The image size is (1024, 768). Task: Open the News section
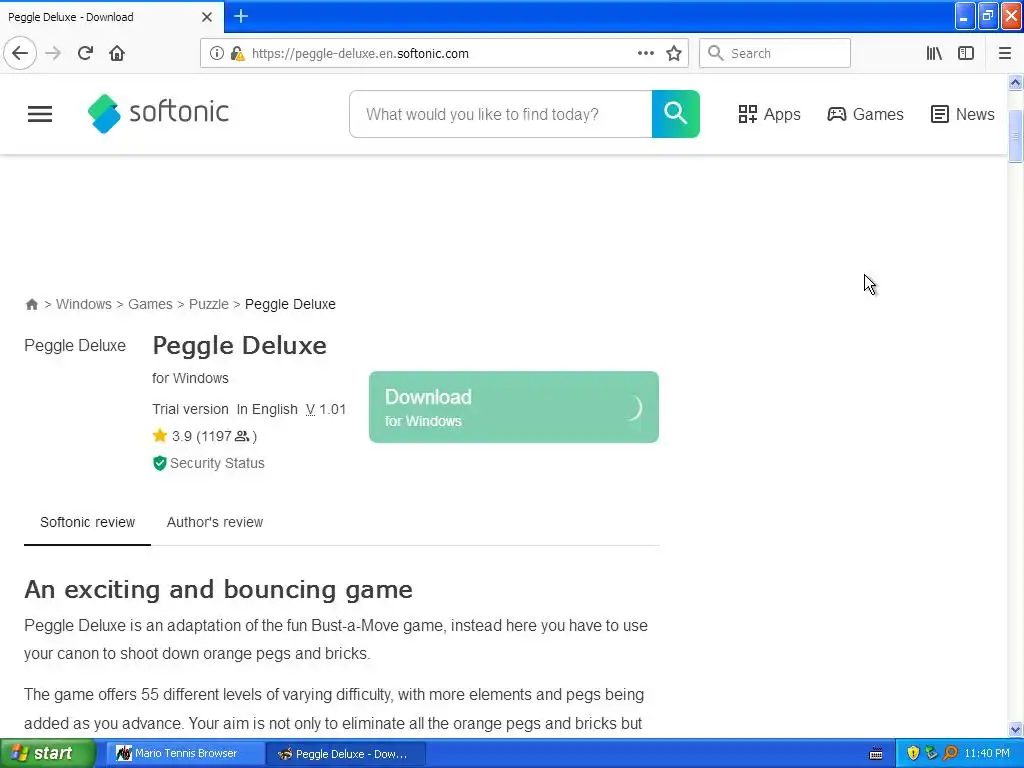click(962, 114)
